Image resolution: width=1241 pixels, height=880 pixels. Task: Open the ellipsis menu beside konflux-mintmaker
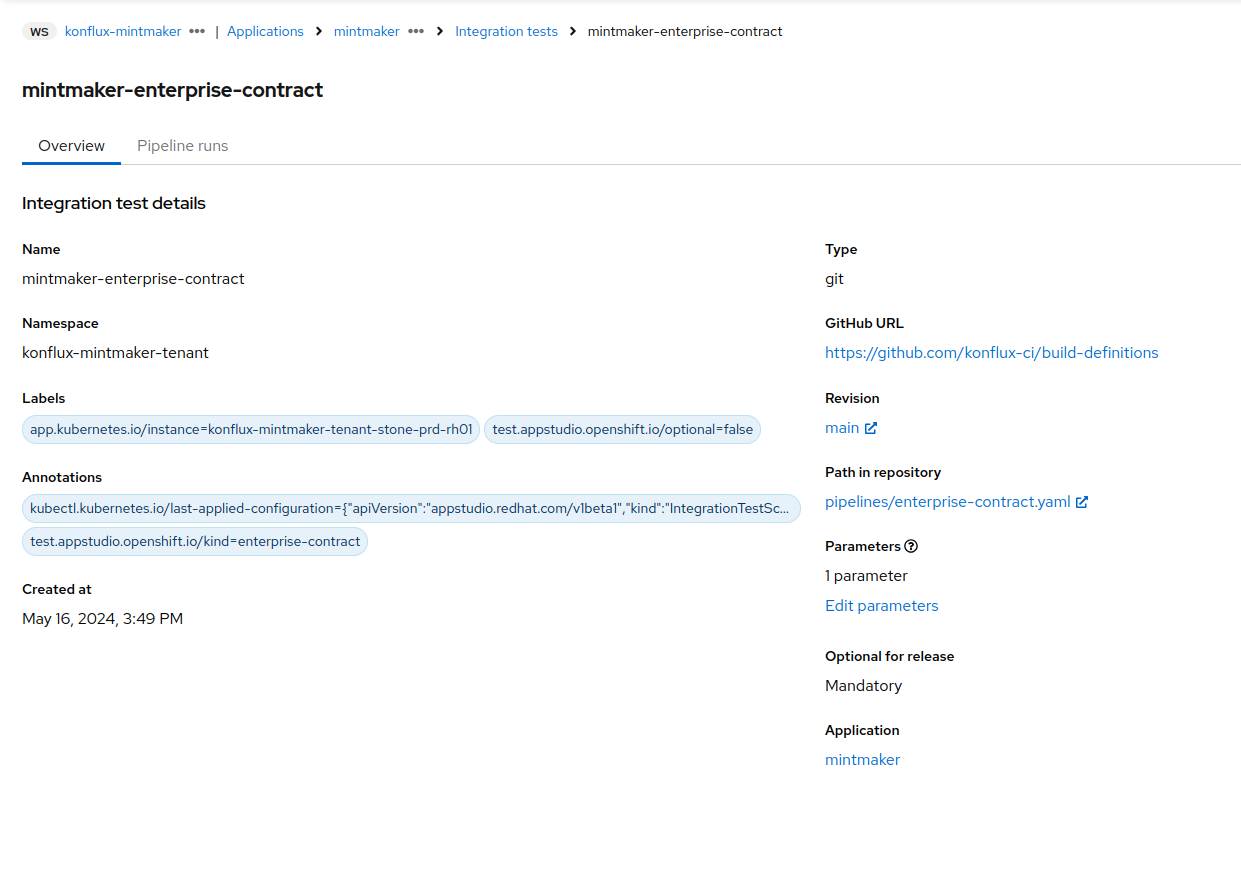pos(197,32)
